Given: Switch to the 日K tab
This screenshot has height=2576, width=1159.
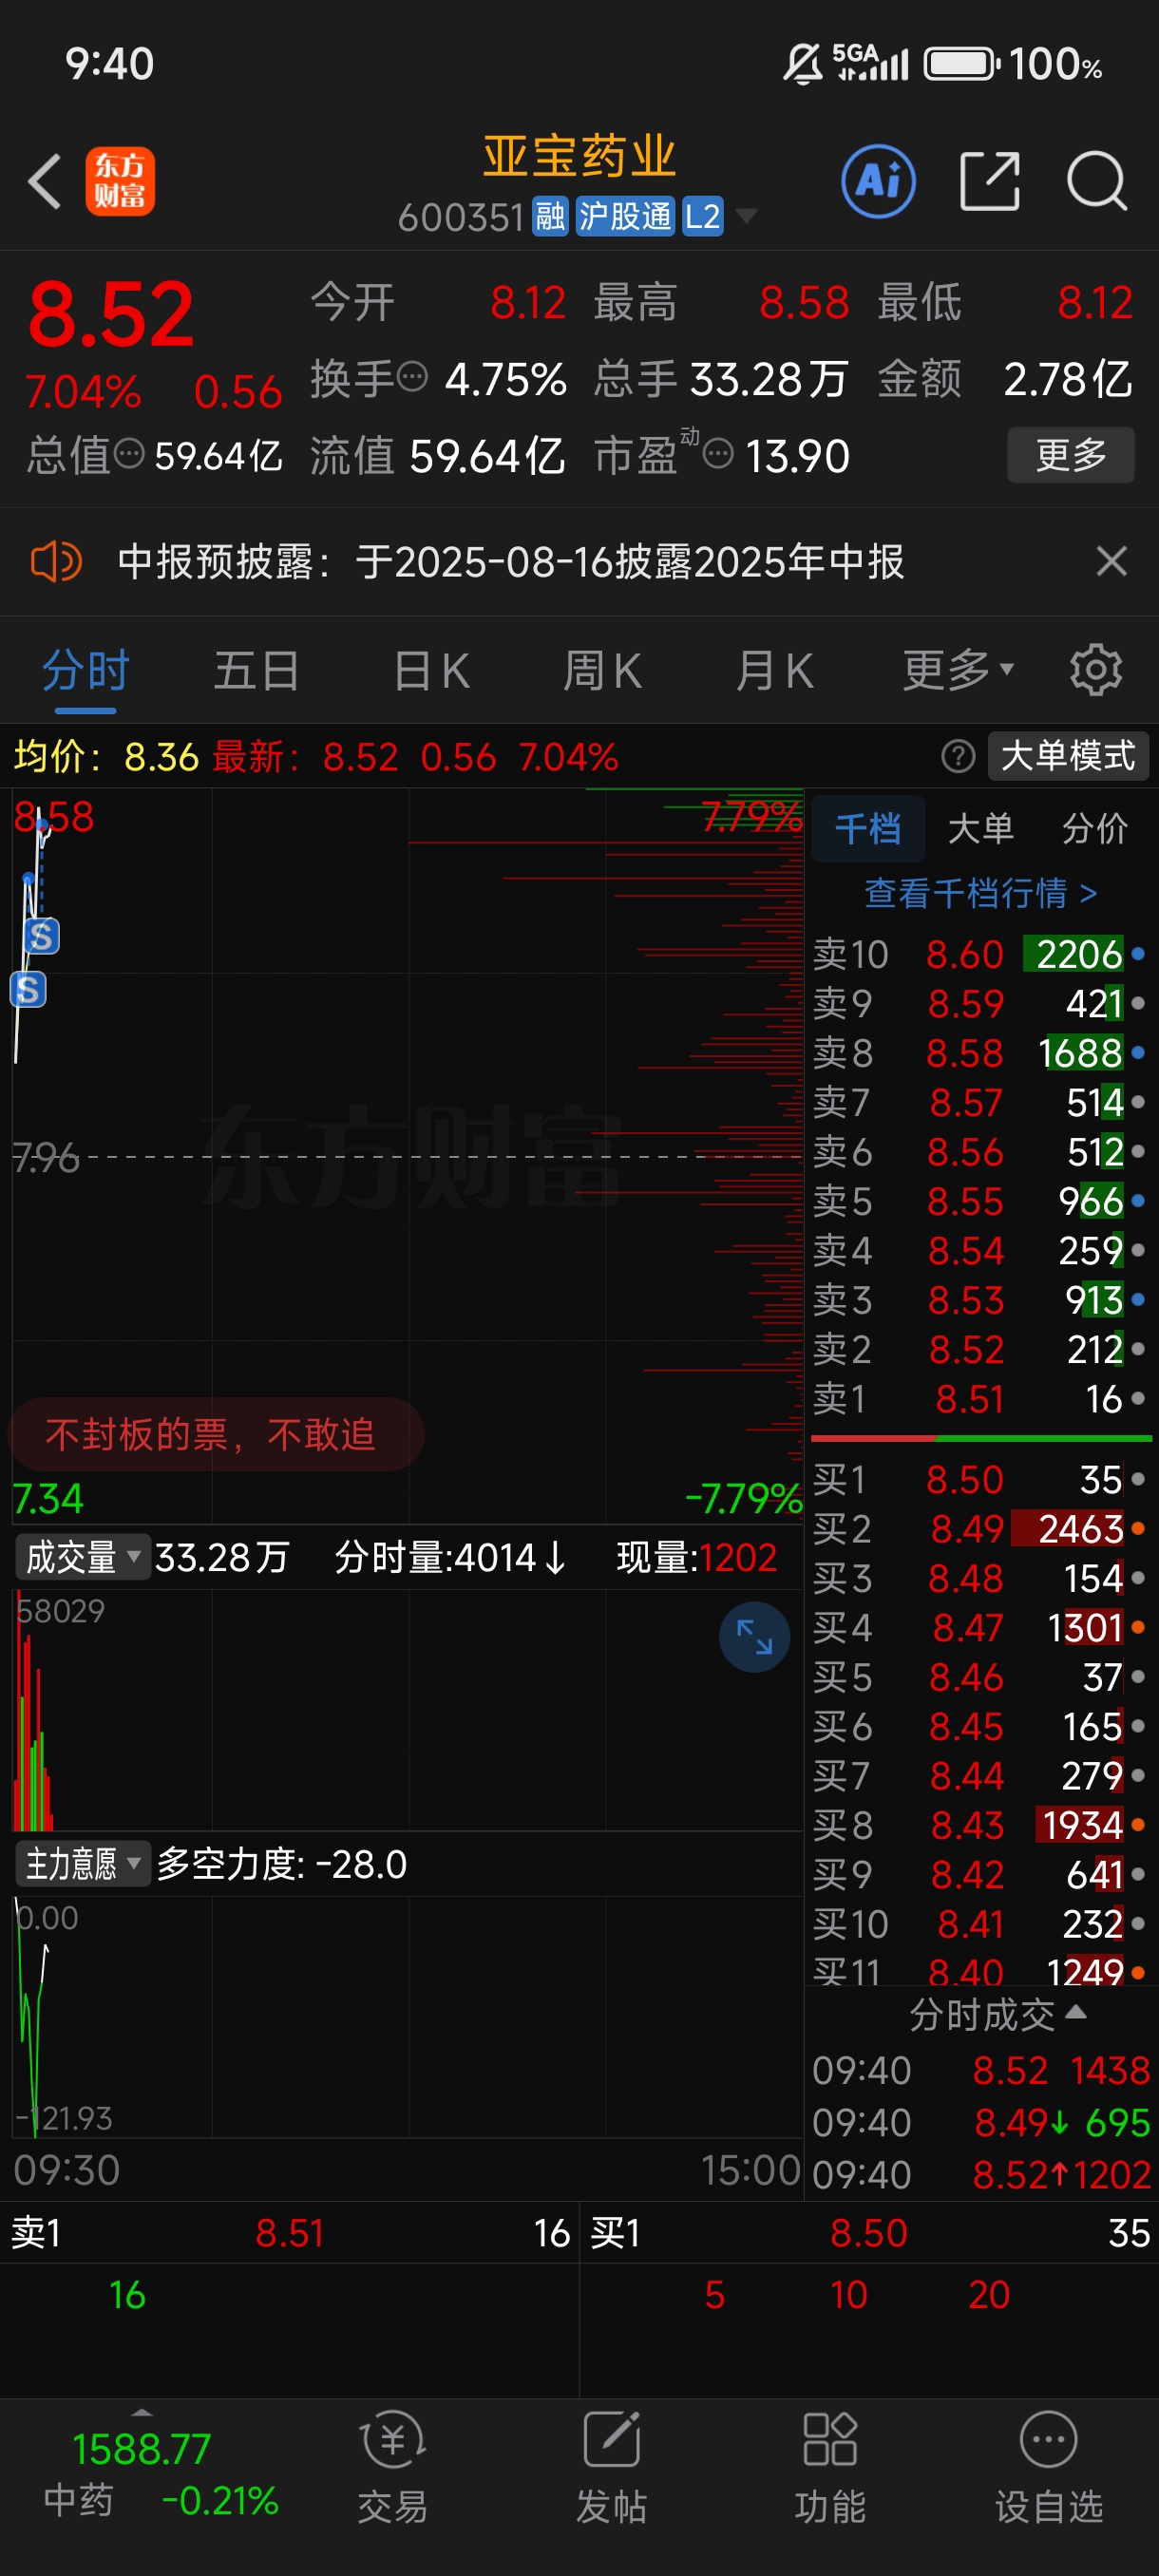Looking at the screenshot, I should (x=432, y=670).
